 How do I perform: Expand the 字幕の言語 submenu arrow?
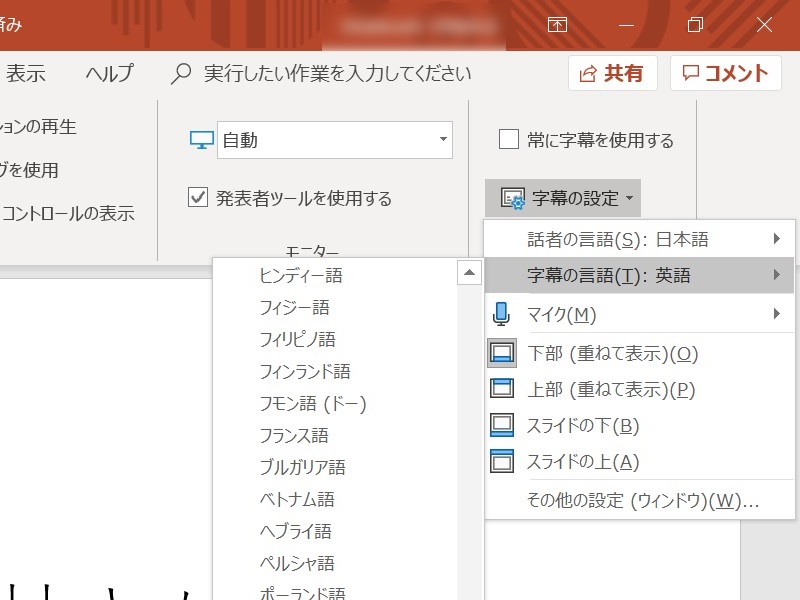coord(778,275)
